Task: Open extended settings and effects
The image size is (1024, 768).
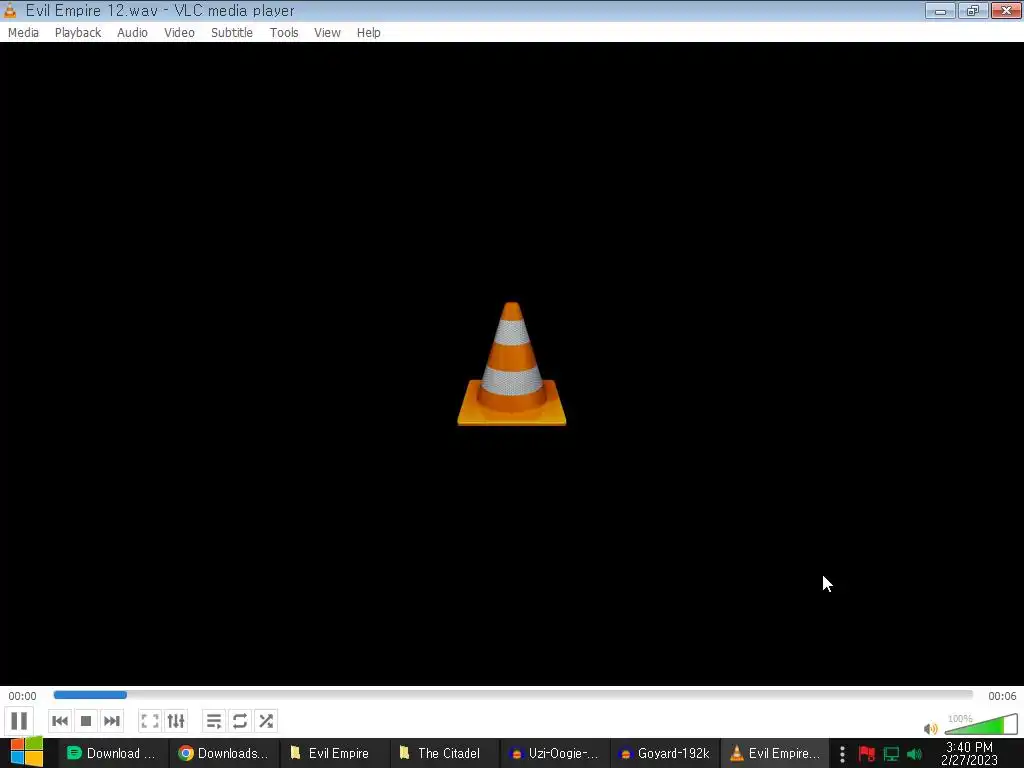Action: [x=176, y=721]
